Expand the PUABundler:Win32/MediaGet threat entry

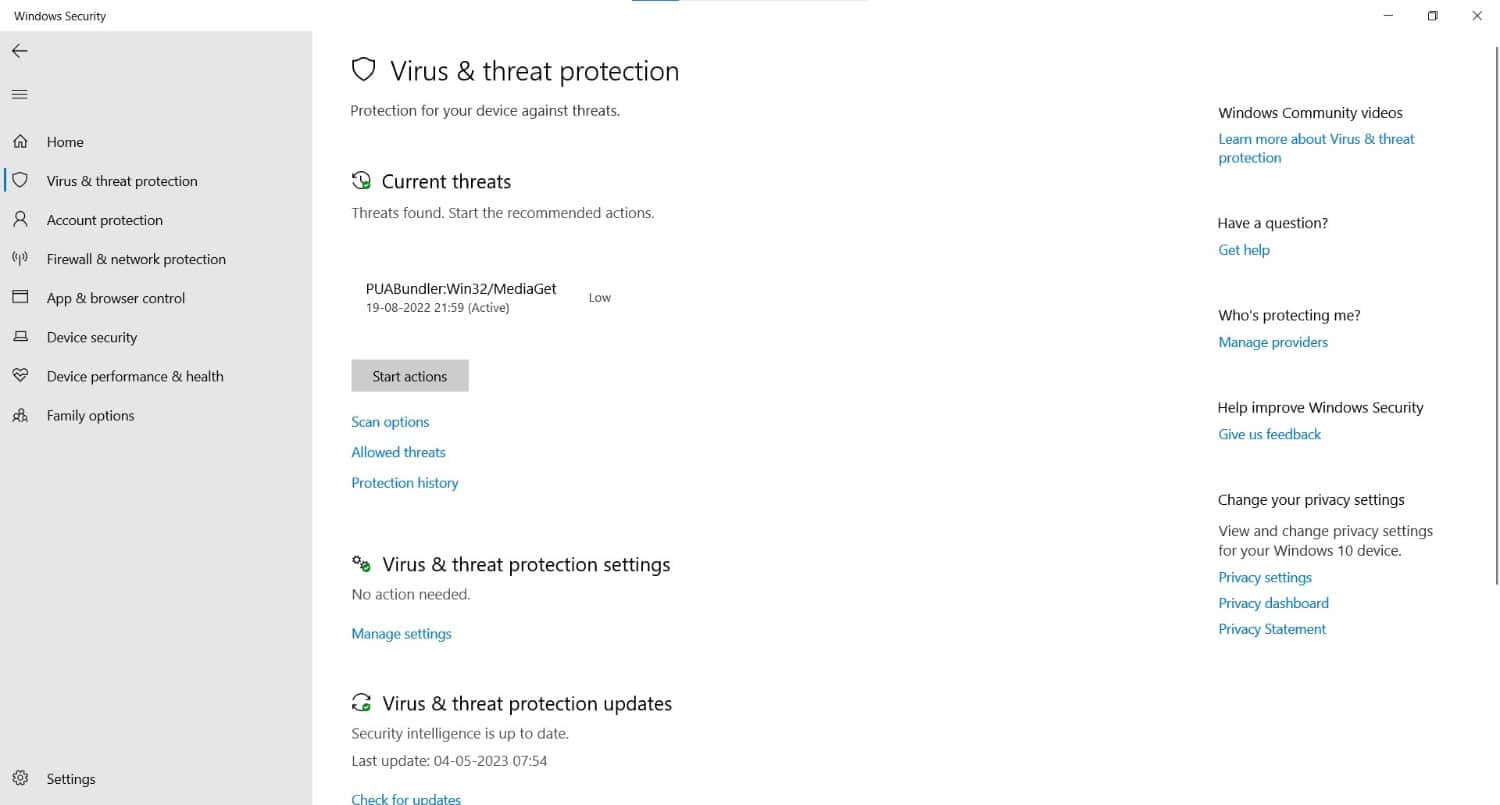[488, 297]
